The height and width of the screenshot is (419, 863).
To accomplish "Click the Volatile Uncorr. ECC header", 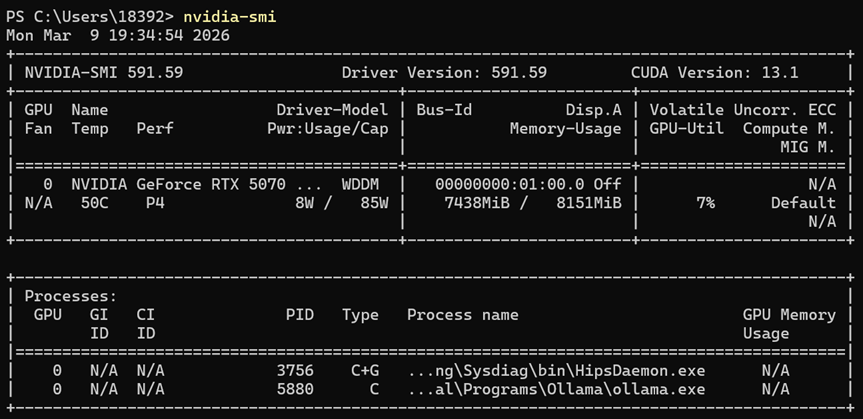I will point(743,110).
